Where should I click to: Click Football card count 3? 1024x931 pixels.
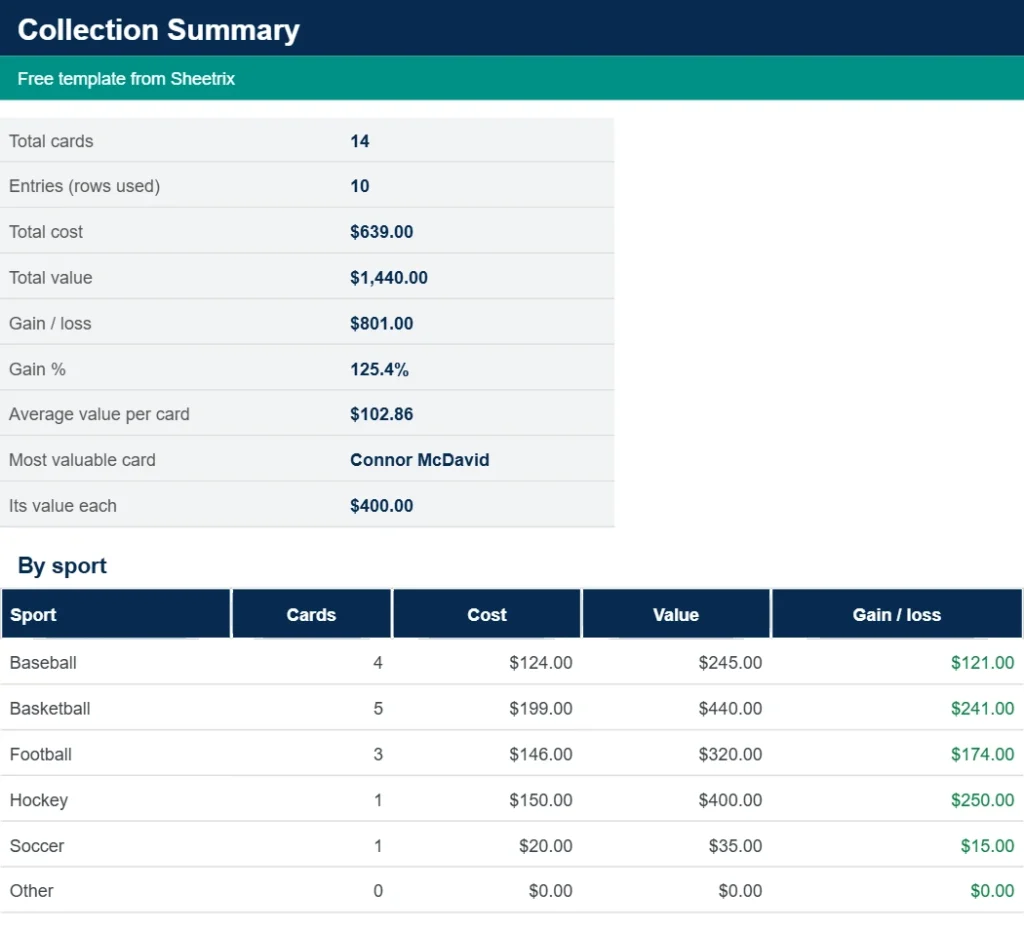click(x=377, y=754)
